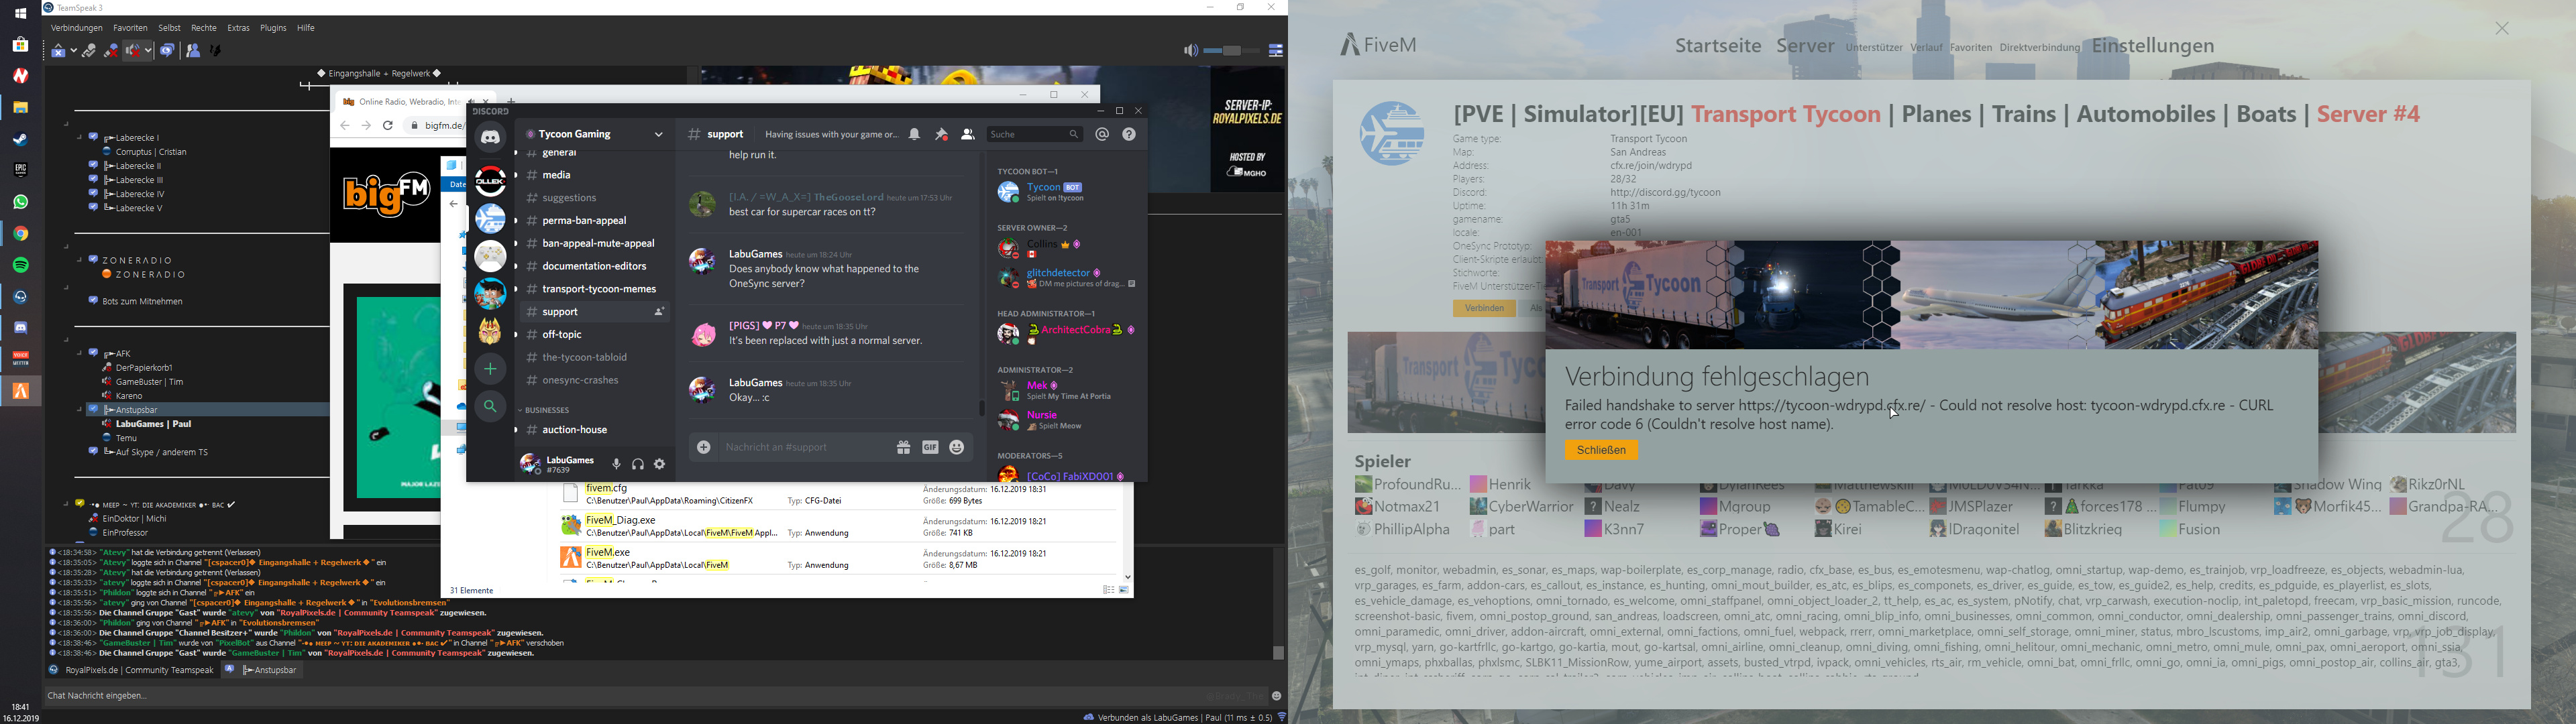Image resolution: width=2576 pixels, height=724 pixels.
Task: Toggle Discord member list icon
Action: click(x=967, y=134)
